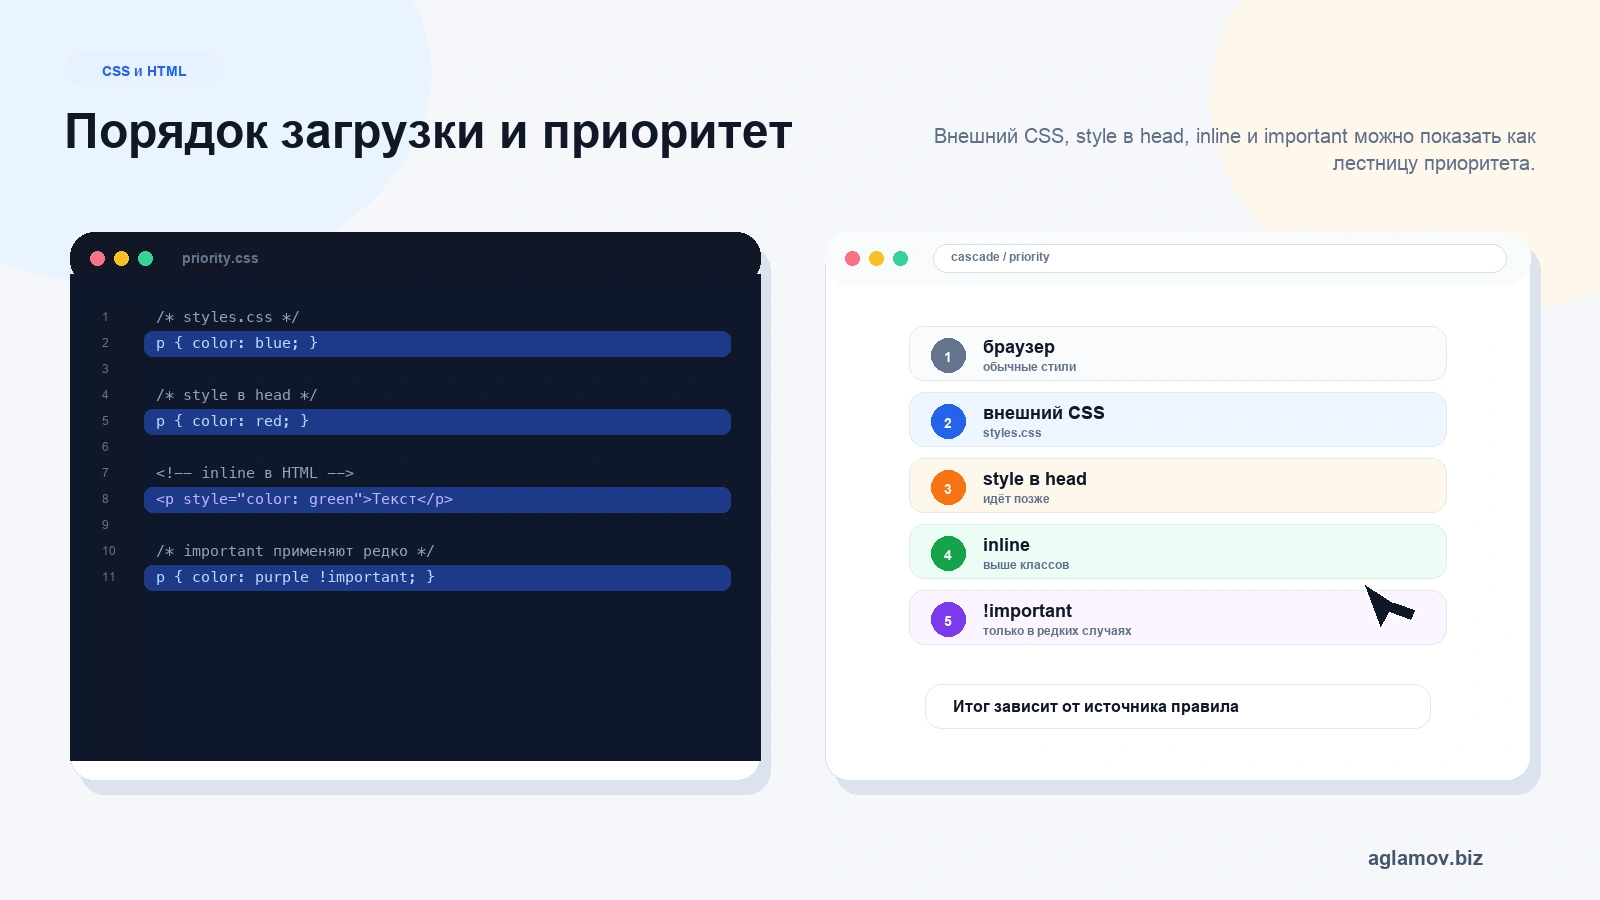Image resolution: width=1600 pixels, height=900 pixels.
Task: Click the orange number 3 badge beside style в head
Action: pyautogui.click(x=948, y=488)
